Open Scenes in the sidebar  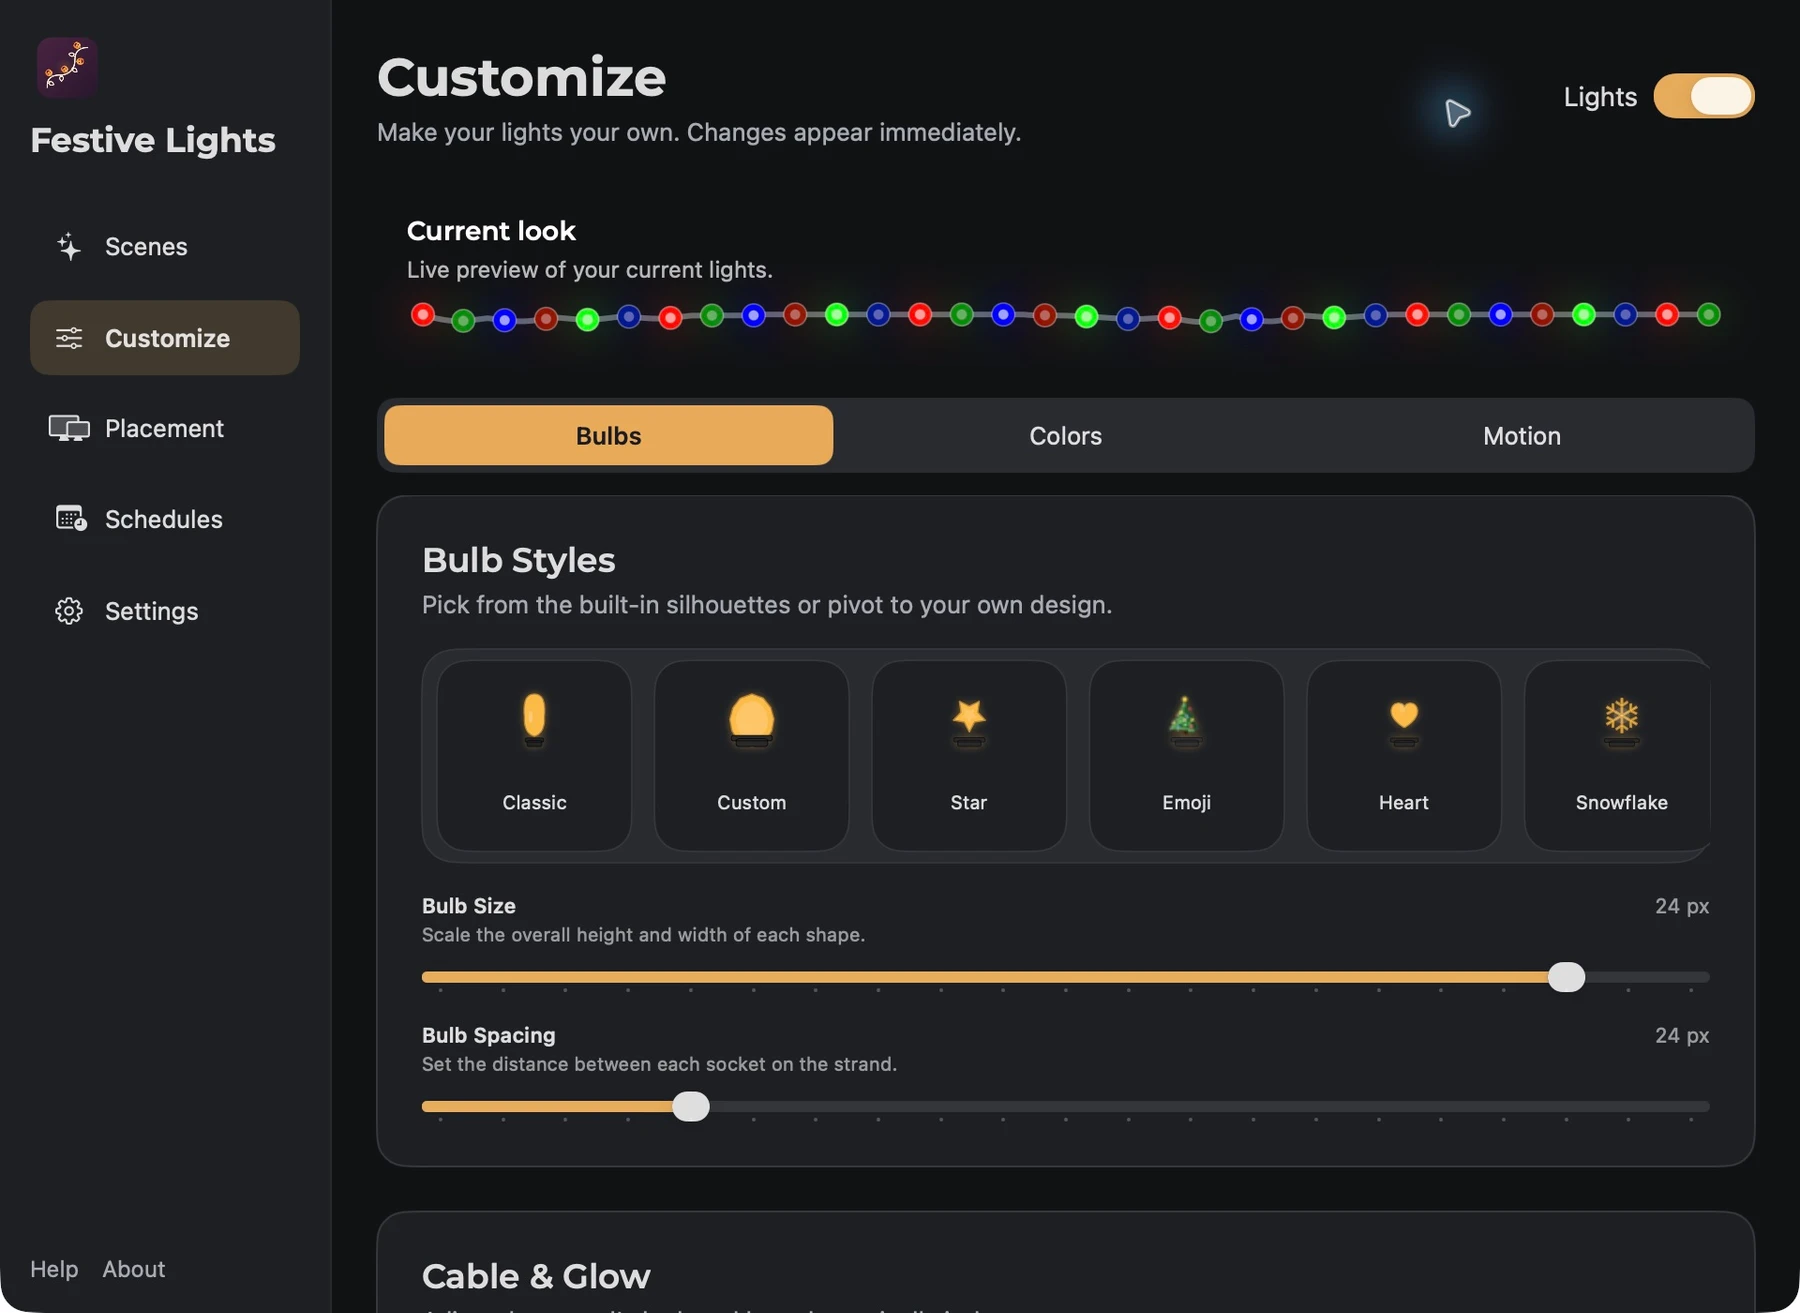coord(165,247)
